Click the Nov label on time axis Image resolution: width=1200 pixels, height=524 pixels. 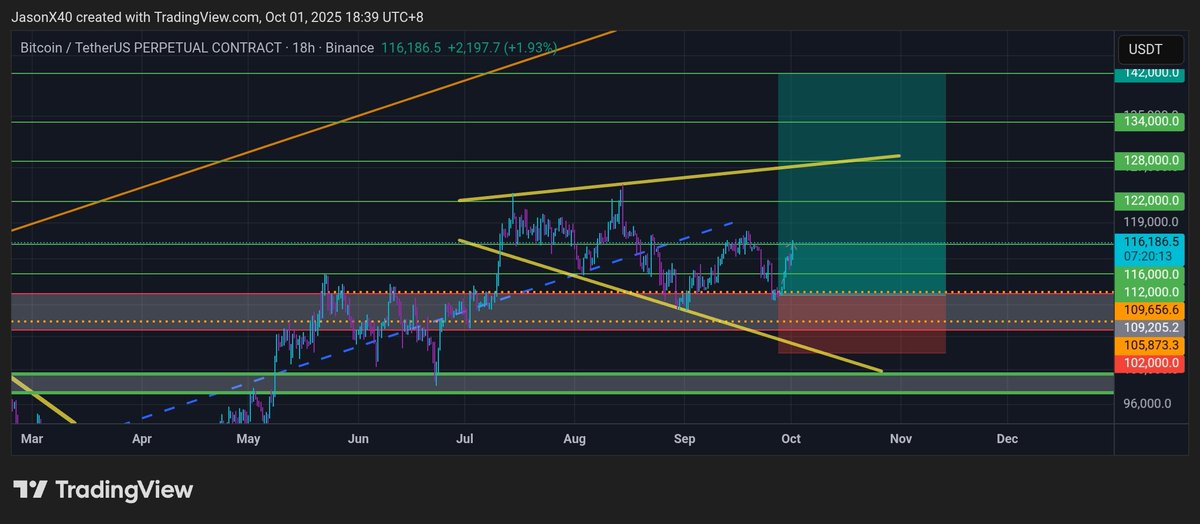click(901, 439)
